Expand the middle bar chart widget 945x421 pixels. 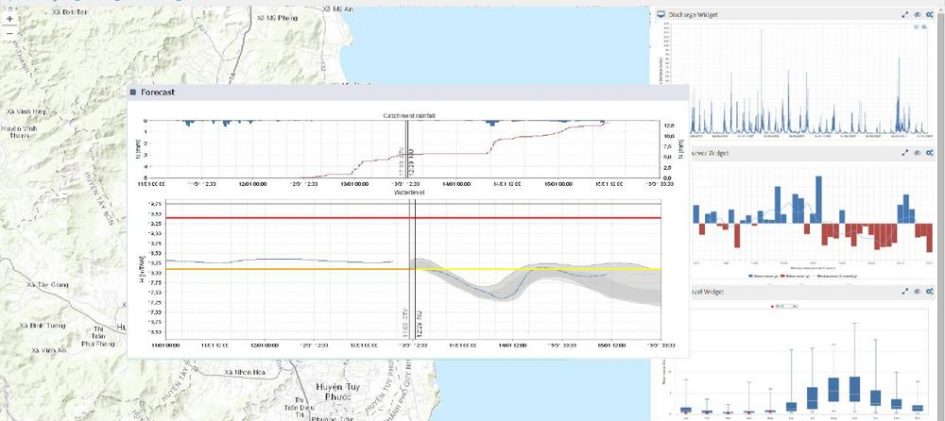pyautogui.click(x=904, y=153)
